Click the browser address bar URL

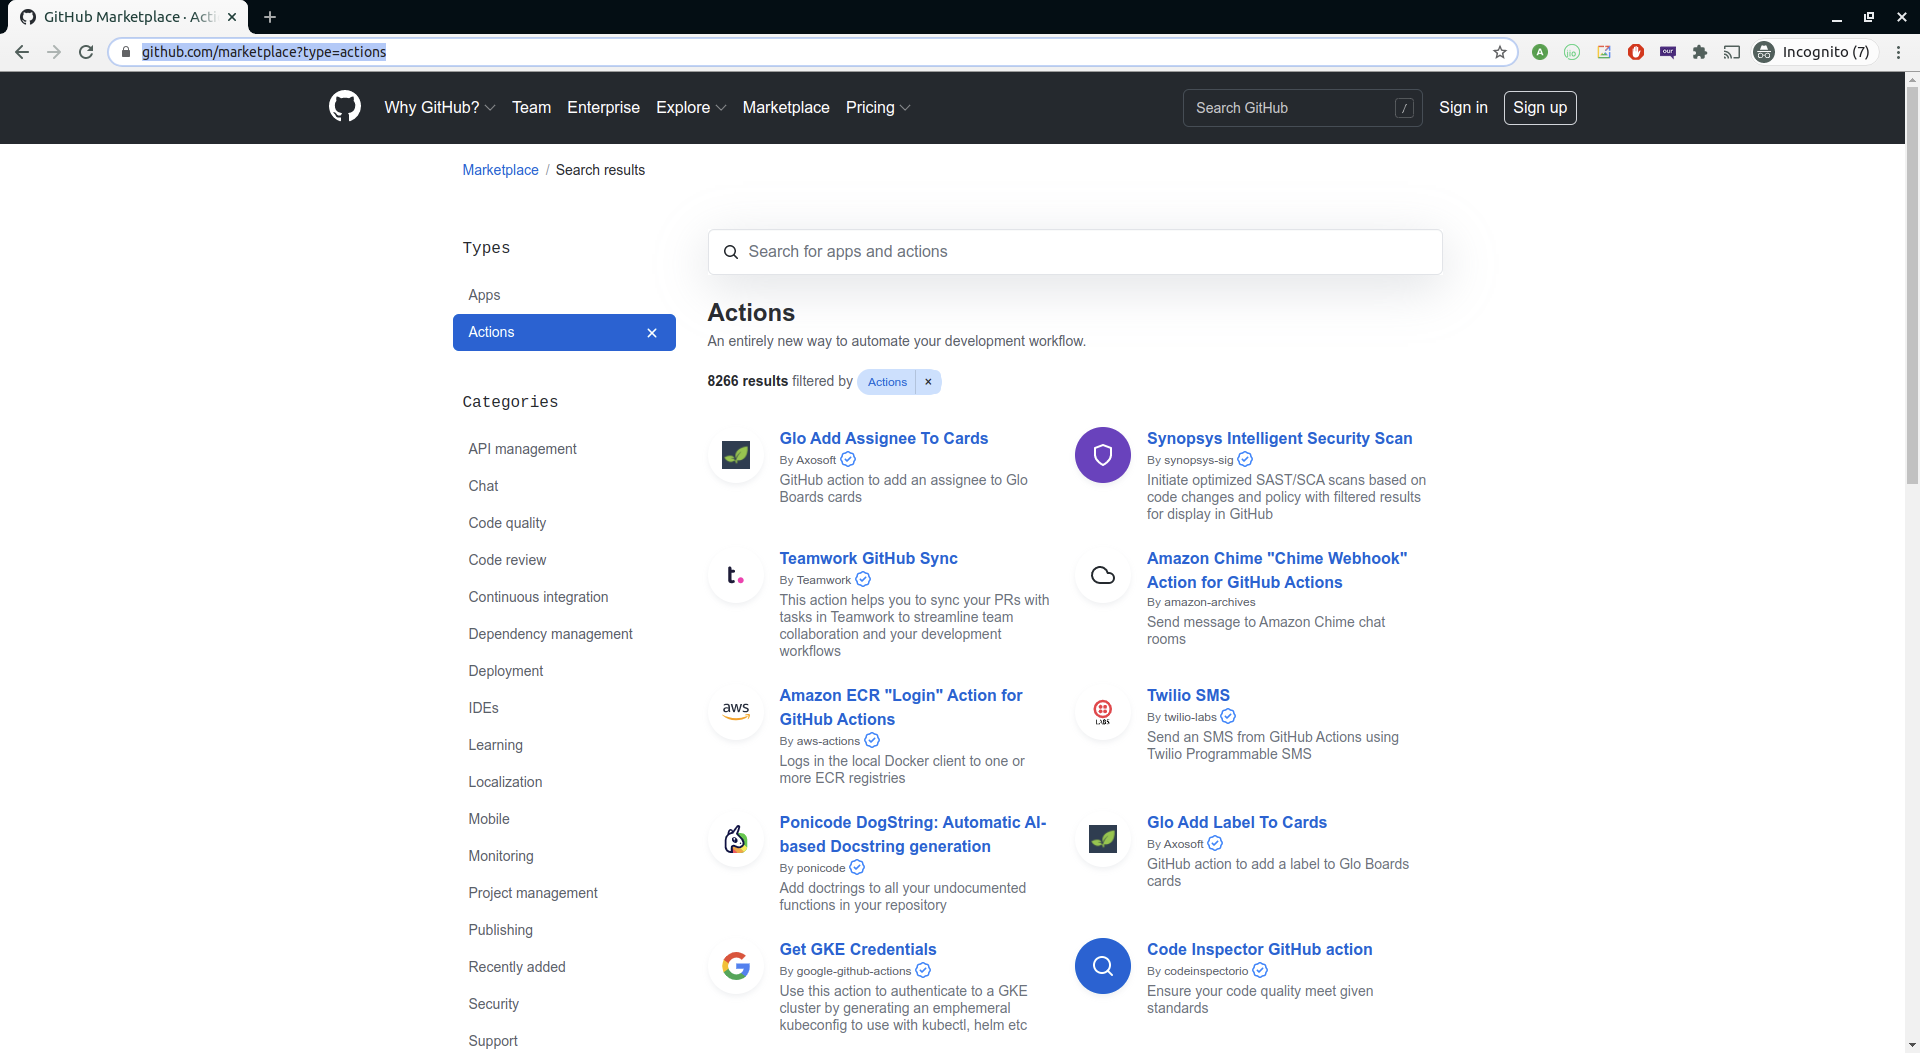(264, 52)
